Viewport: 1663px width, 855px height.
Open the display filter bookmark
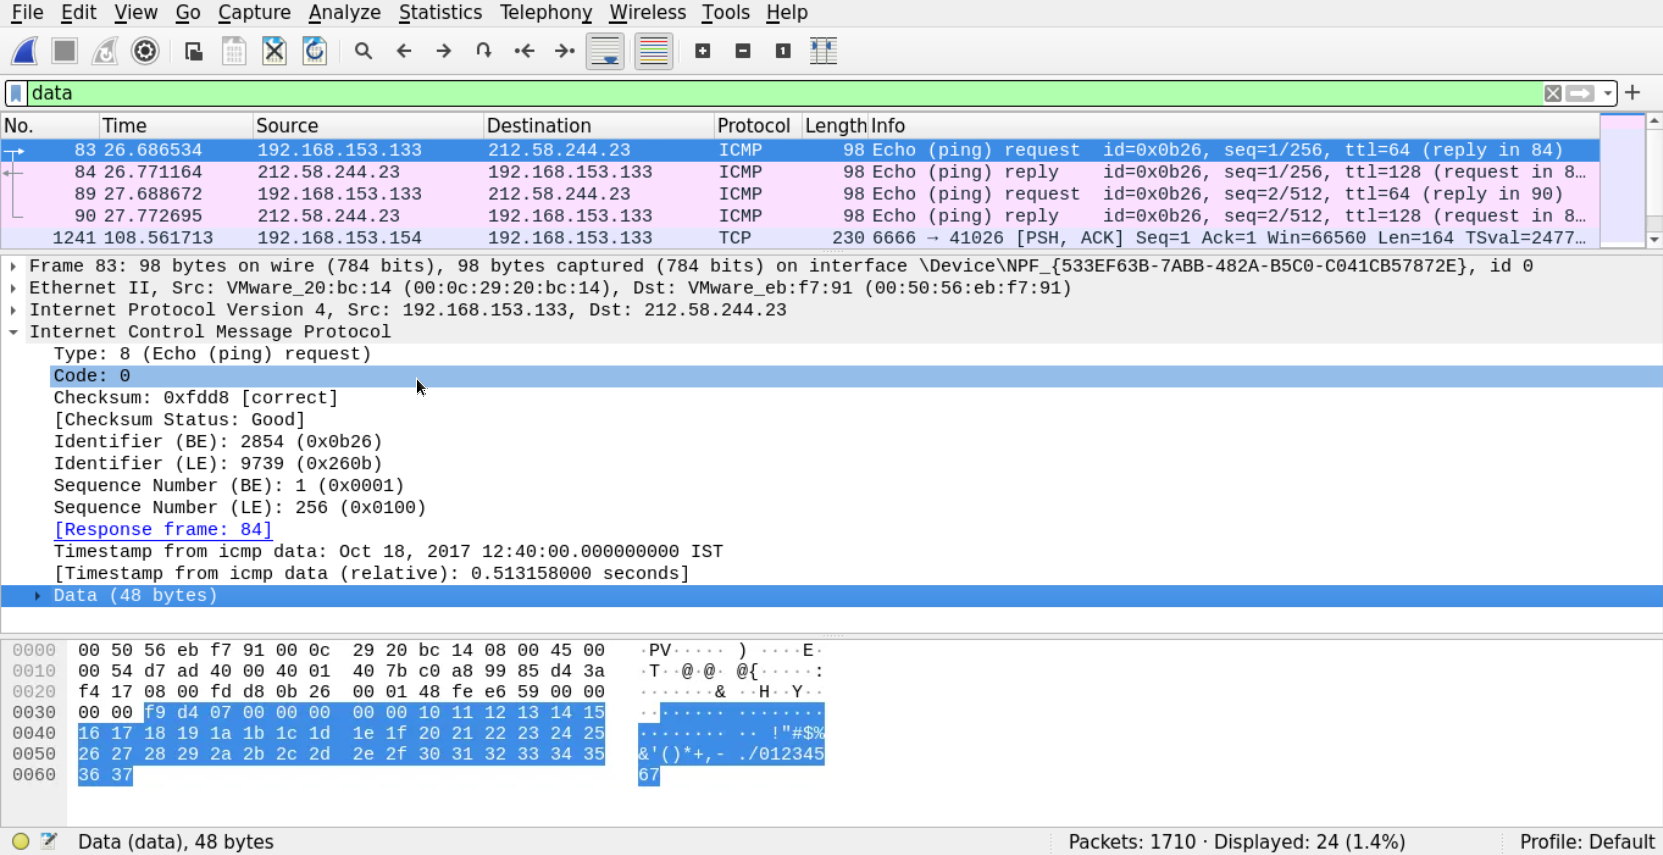point(16,93)
